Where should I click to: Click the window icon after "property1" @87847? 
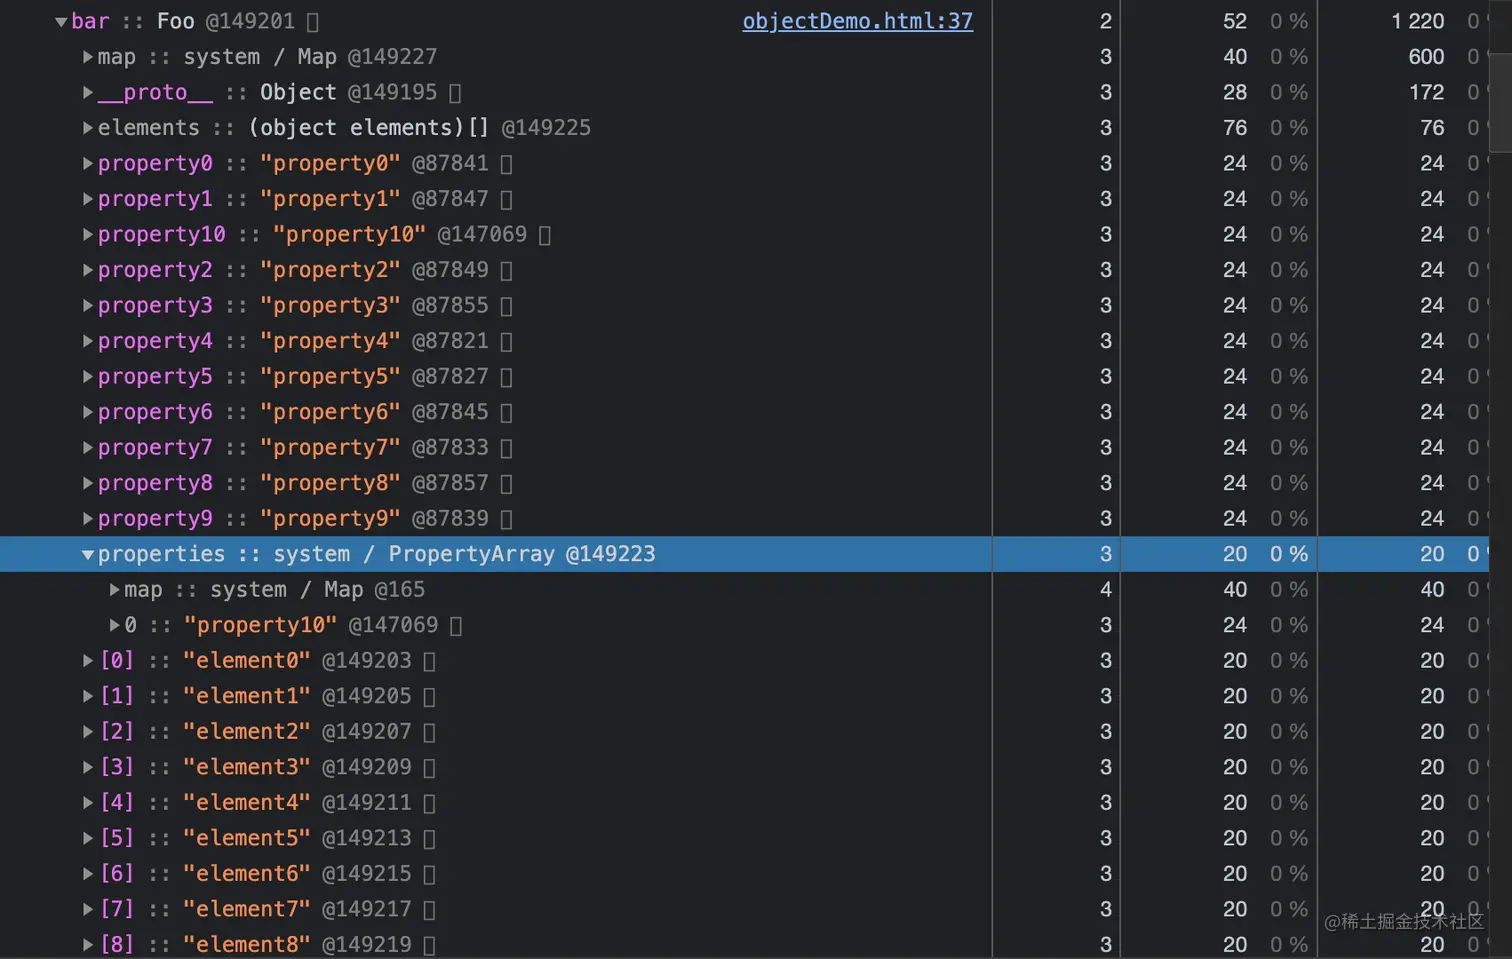coord(506,200)
